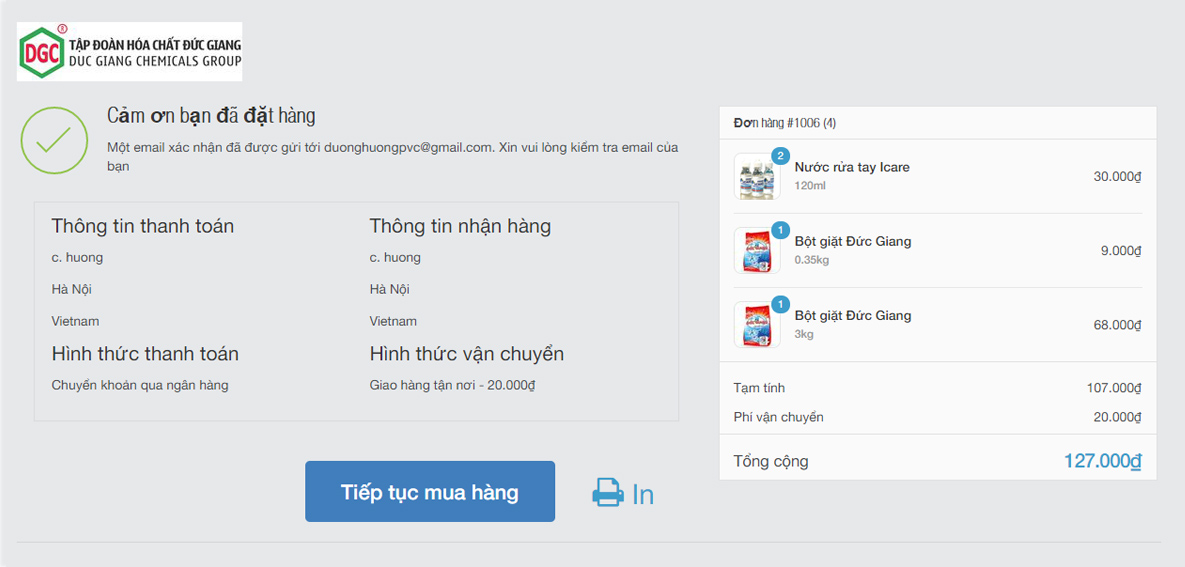1185x567 pixels.
Task: Click the Thông tin nhận hàng heading
Action: [460, 226]
